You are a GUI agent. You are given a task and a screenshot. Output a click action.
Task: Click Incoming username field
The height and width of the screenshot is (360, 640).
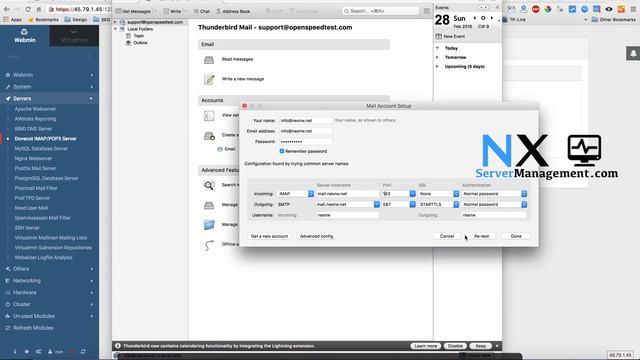348,215
